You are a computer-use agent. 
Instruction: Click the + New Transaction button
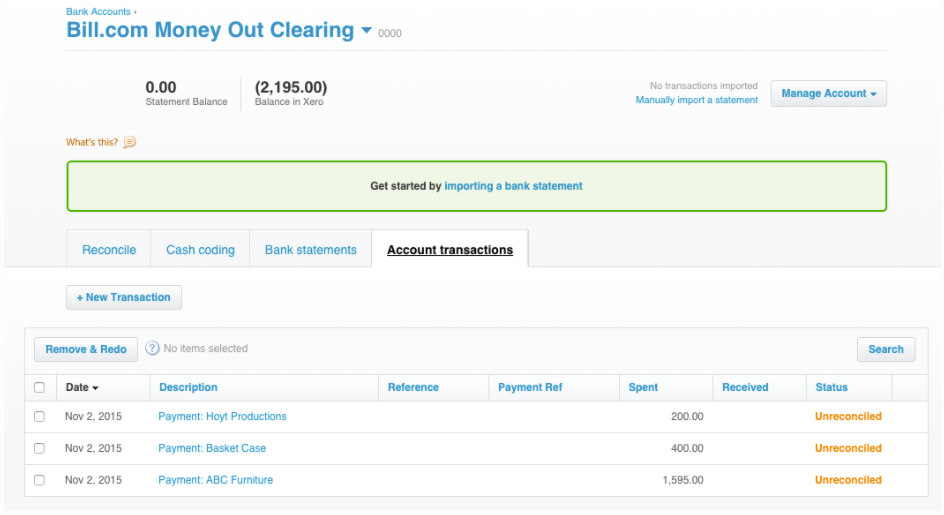coord(124,298)
